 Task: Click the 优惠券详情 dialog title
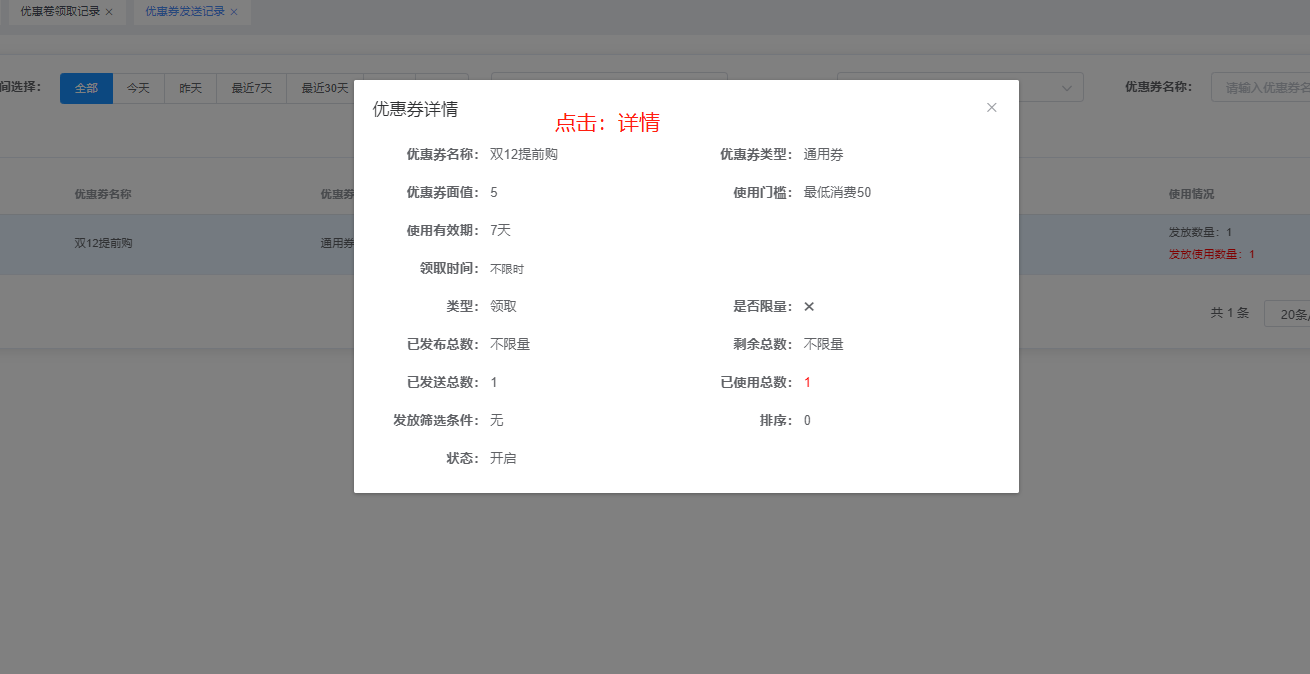[x=415, y=110]
